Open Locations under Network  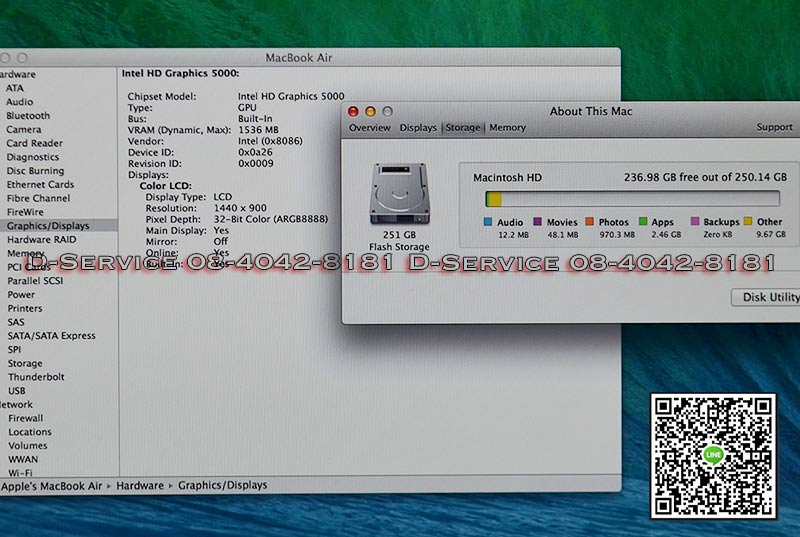pos(30,432)
